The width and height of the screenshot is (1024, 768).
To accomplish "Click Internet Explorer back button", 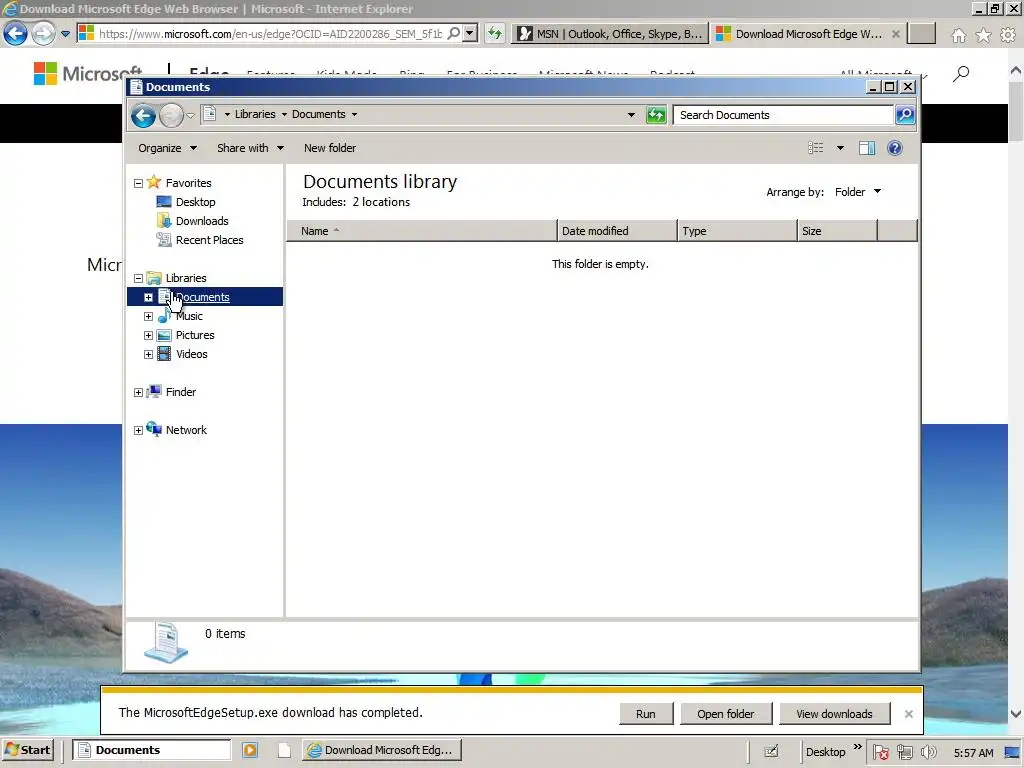I will [15, 33].
